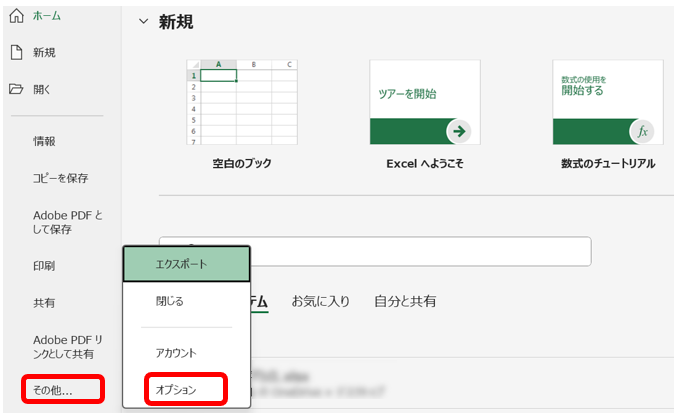Viewport: 677px width, 413px height.
Task: Open the ホーム page
Action: [x=47, y=16]
